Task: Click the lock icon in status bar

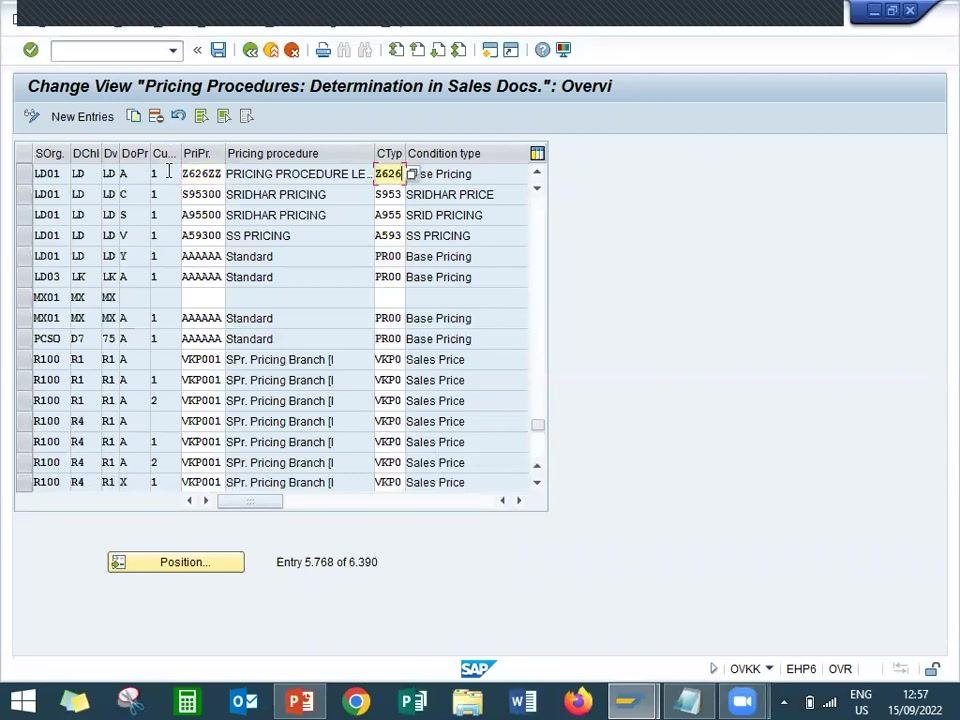Action: 932,669
